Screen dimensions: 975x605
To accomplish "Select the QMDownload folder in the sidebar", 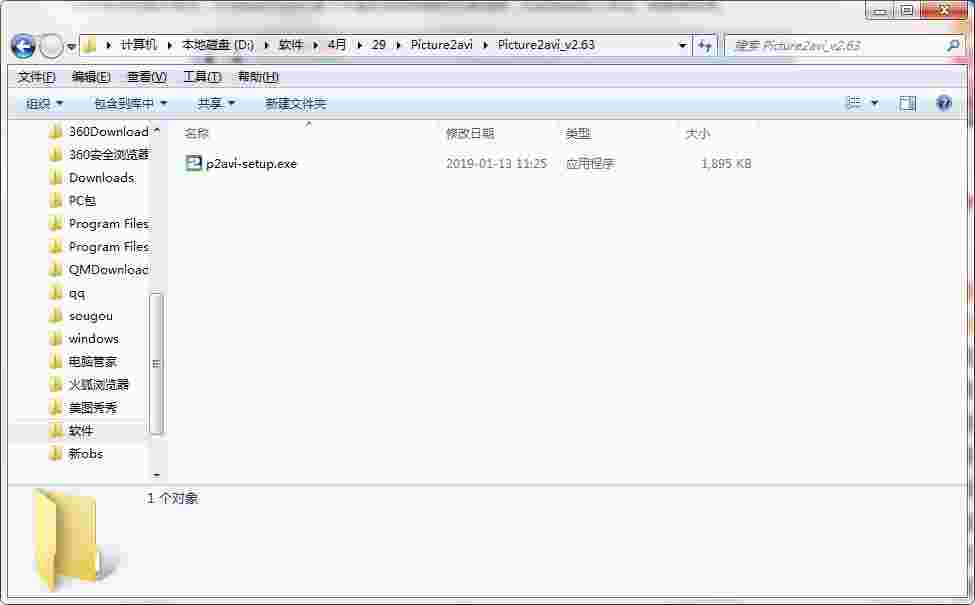I will (109, 269).
